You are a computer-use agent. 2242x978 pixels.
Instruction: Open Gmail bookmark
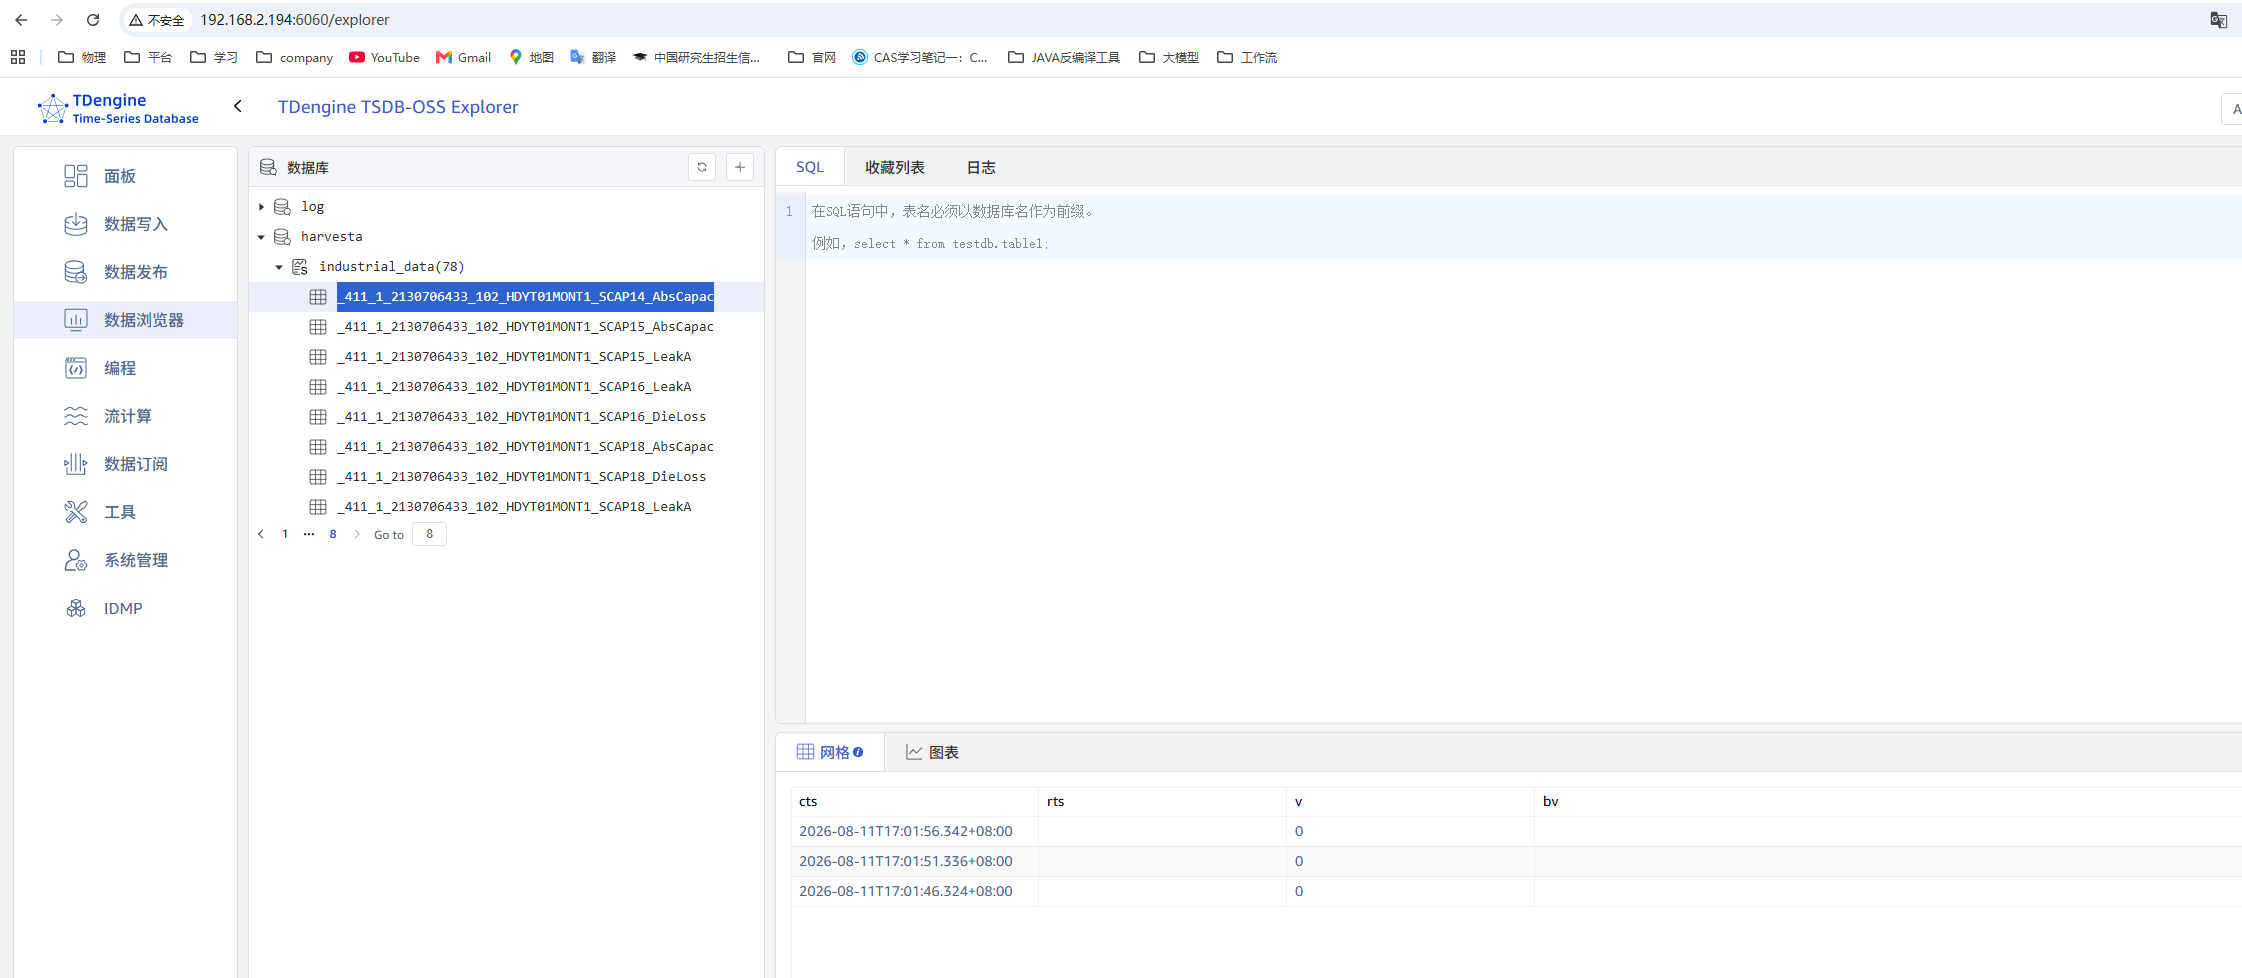pyautogui.click(x=463, y=57)
